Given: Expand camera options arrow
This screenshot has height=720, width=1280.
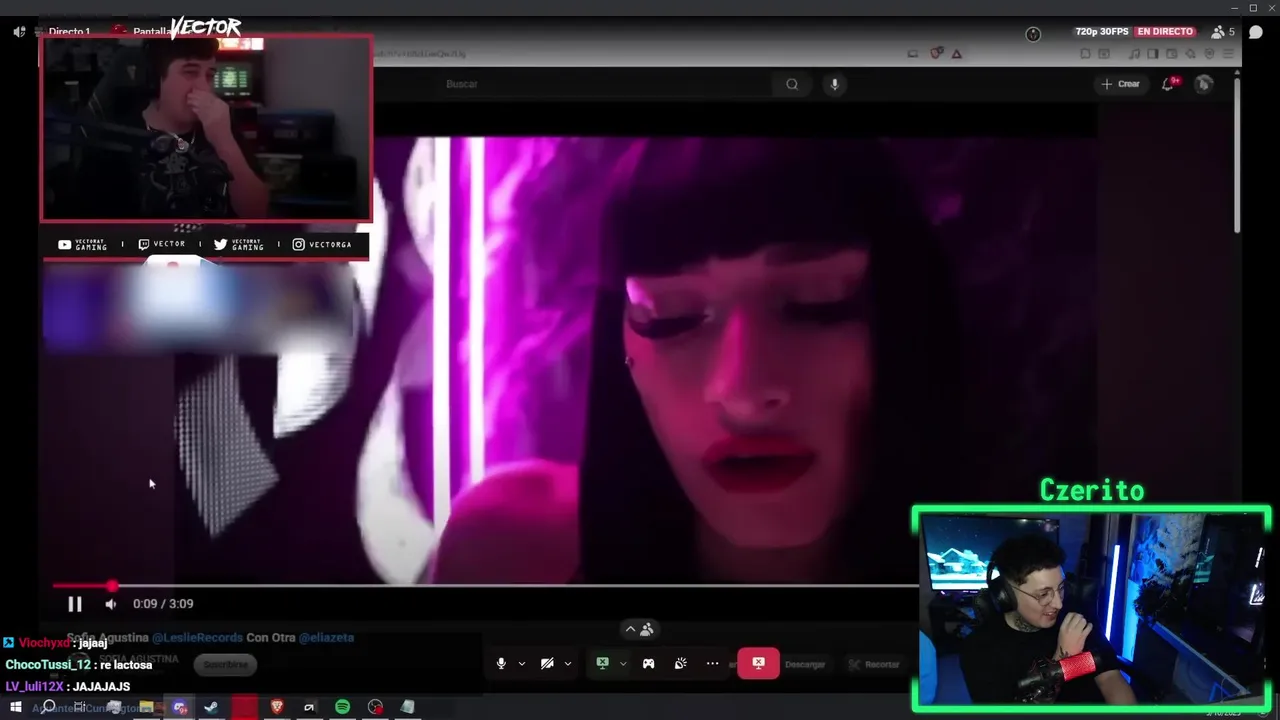Looking at the screenshot, I should [568, 664].
